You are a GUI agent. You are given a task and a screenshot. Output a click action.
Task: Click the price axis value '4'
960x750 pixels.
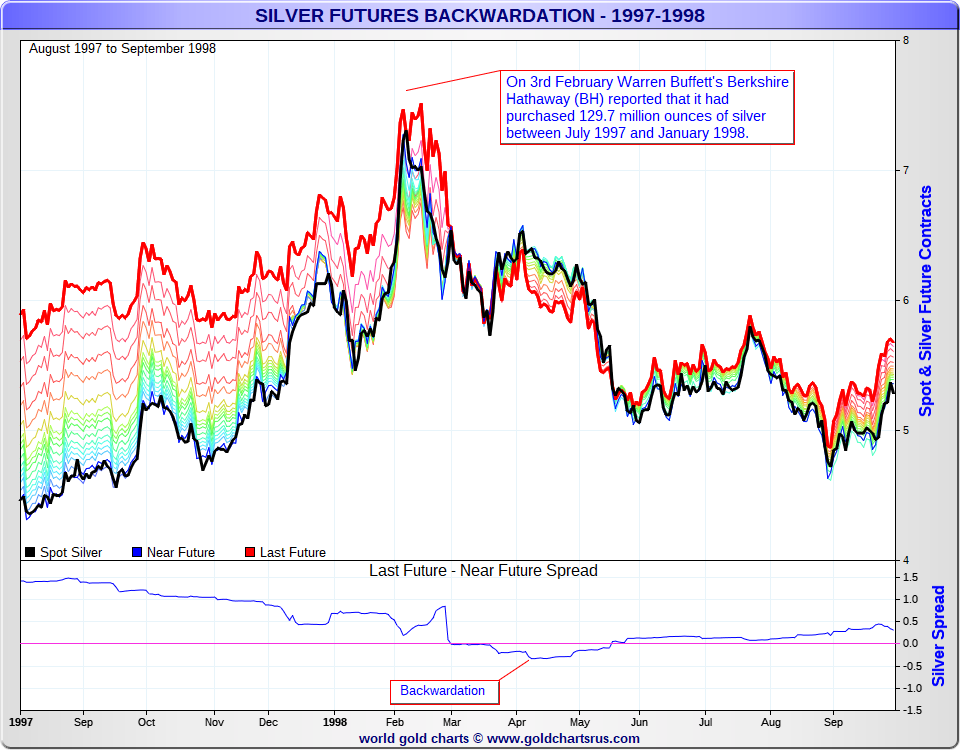pyautogui.click(x=906, y=560)
